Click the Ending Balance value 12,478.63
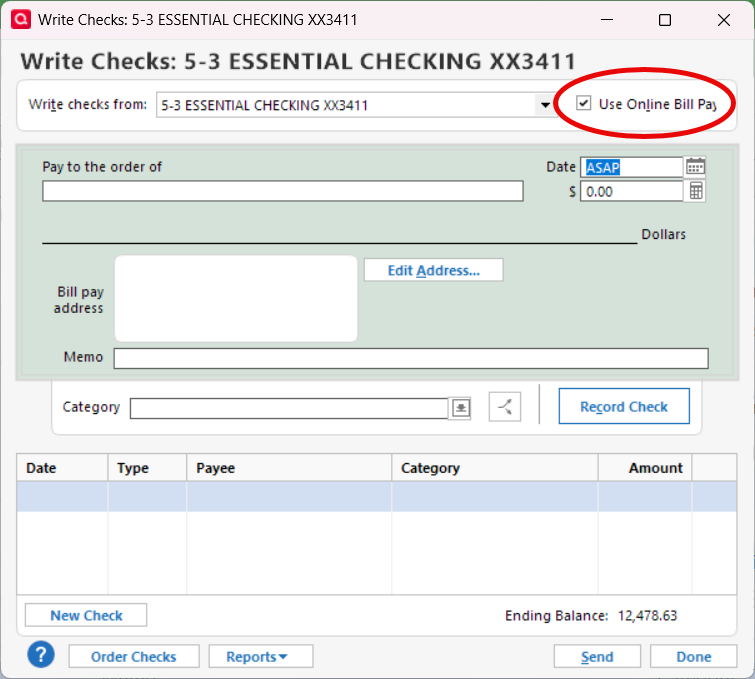This screenshot has width=755, height=679. pos(647,615)
